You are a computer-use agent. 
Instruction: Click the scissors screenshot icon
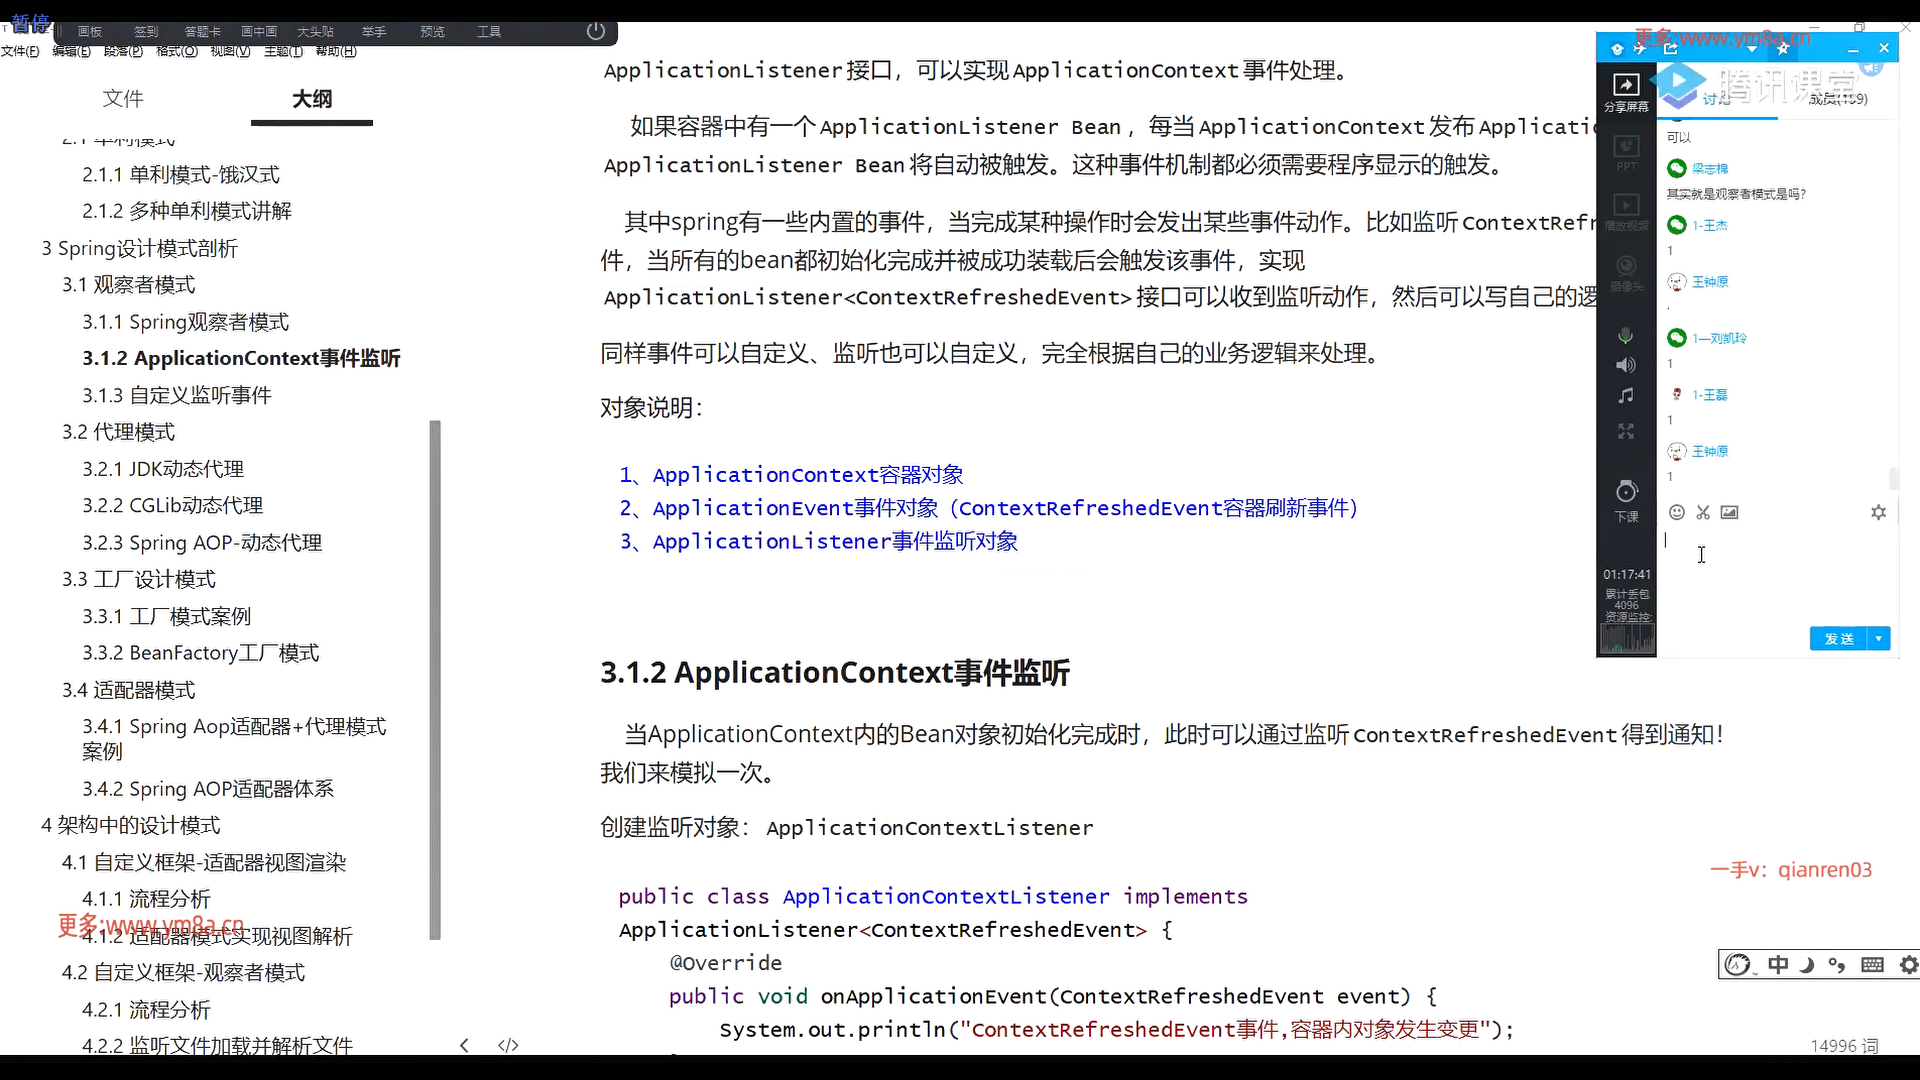point(1703,512)
